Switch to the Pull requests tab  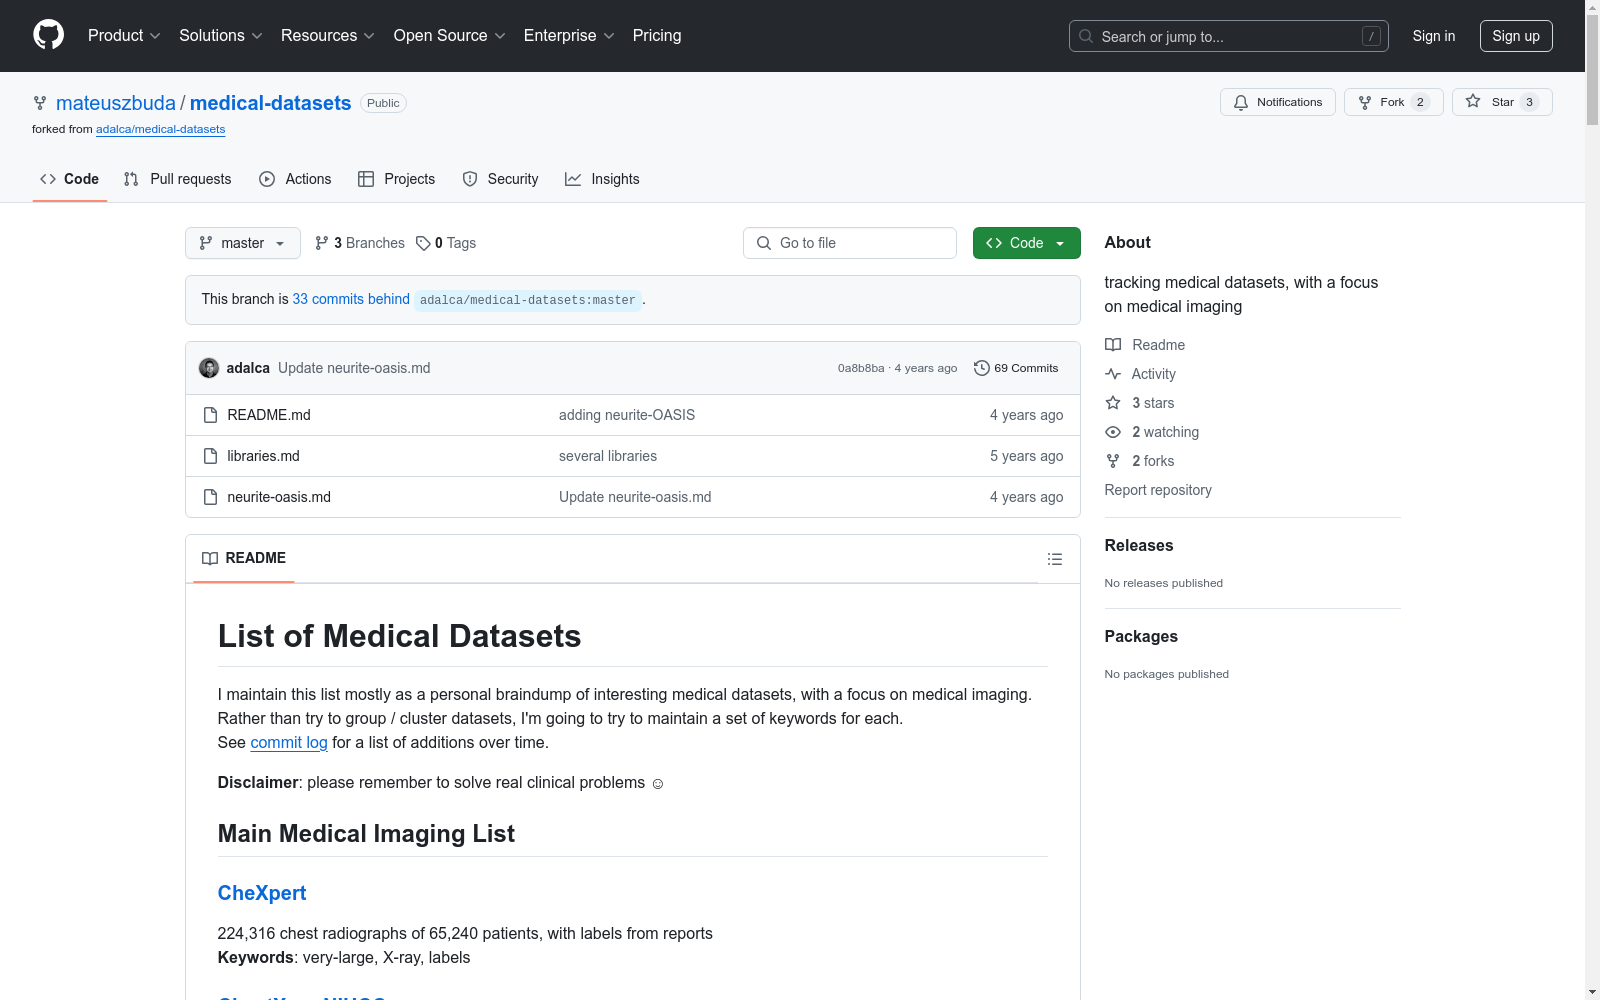click(x=177, y=179)
